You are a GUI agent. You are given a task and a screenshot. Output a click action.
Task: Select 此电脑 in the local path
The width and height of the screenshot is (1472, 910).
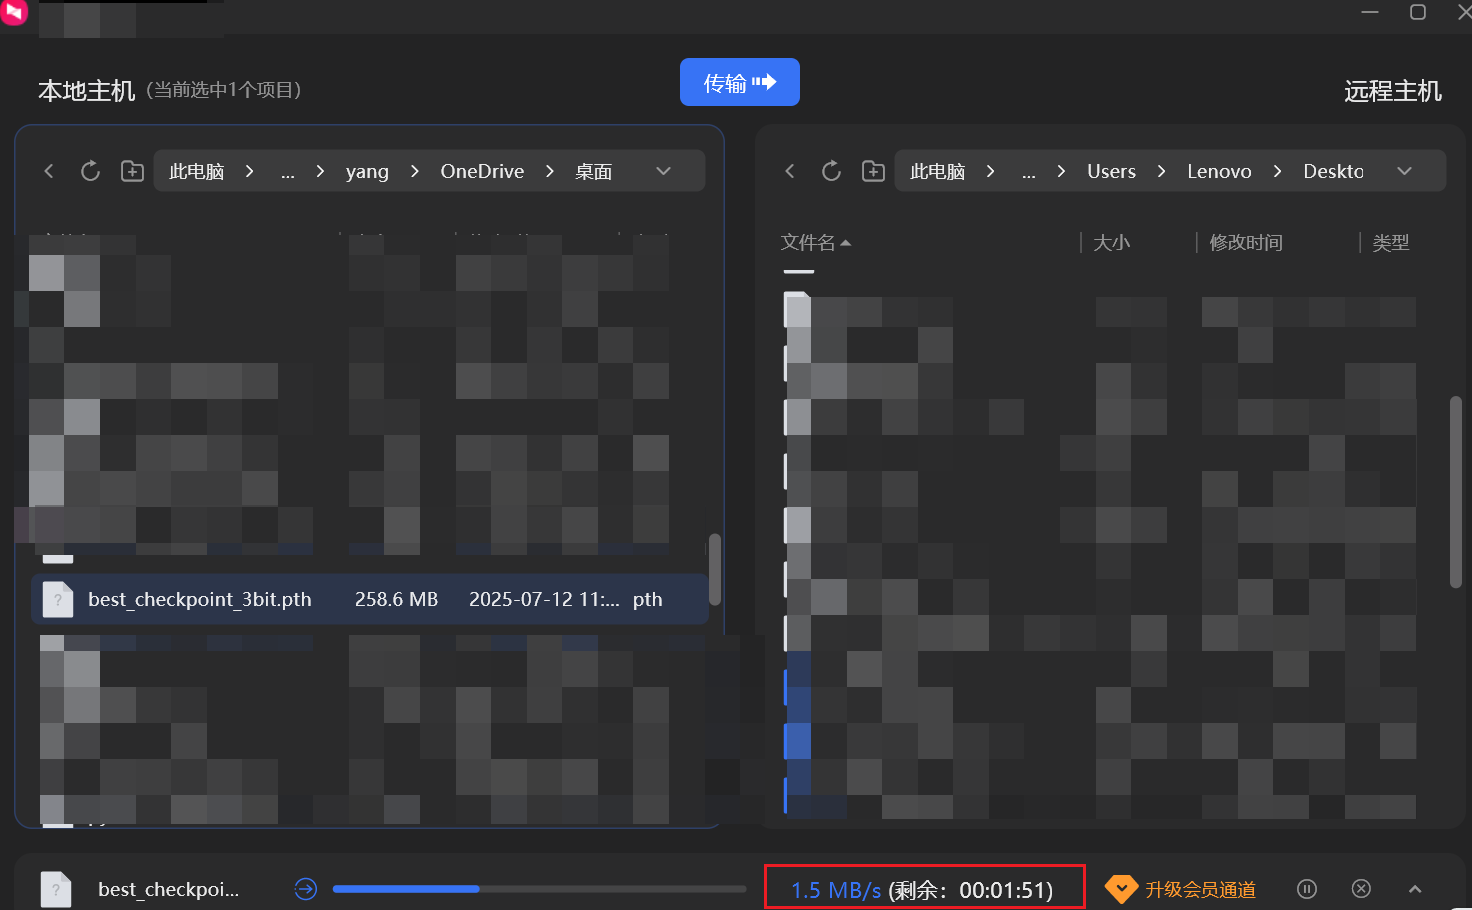pyautogui.click(x=196, y=172)
